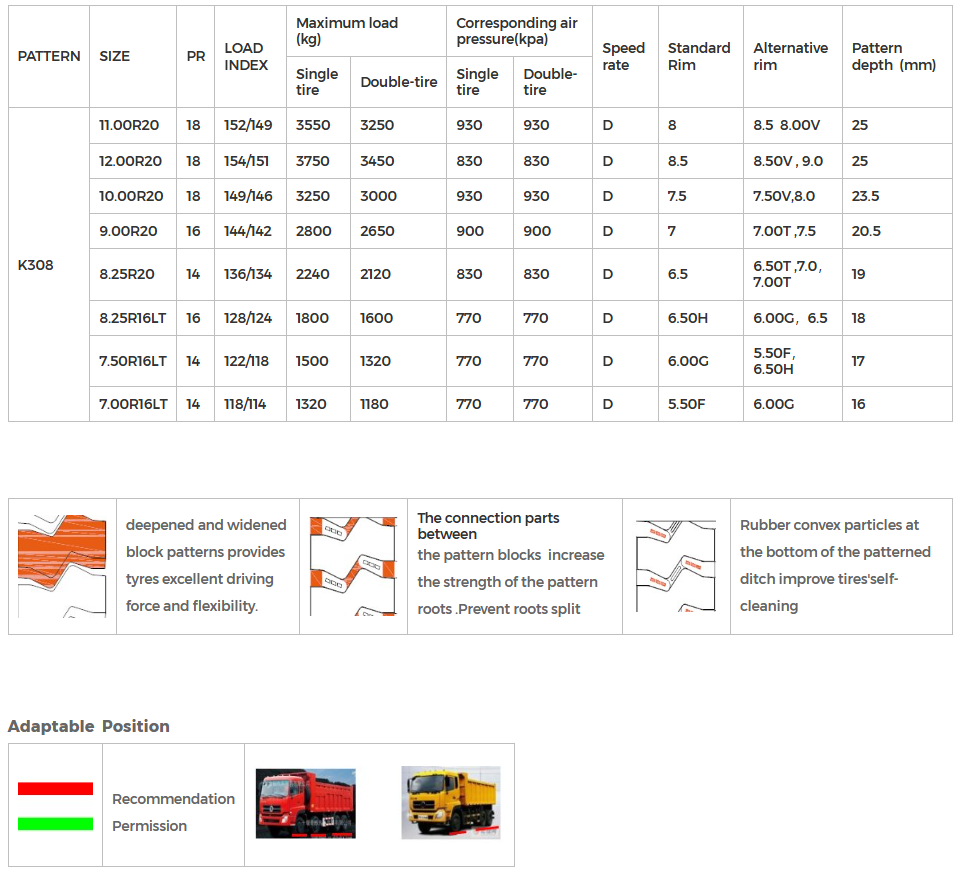This screenshot has height=874, width=961.
Task: Click double-tire load 3450
Action: click(377, 161)
